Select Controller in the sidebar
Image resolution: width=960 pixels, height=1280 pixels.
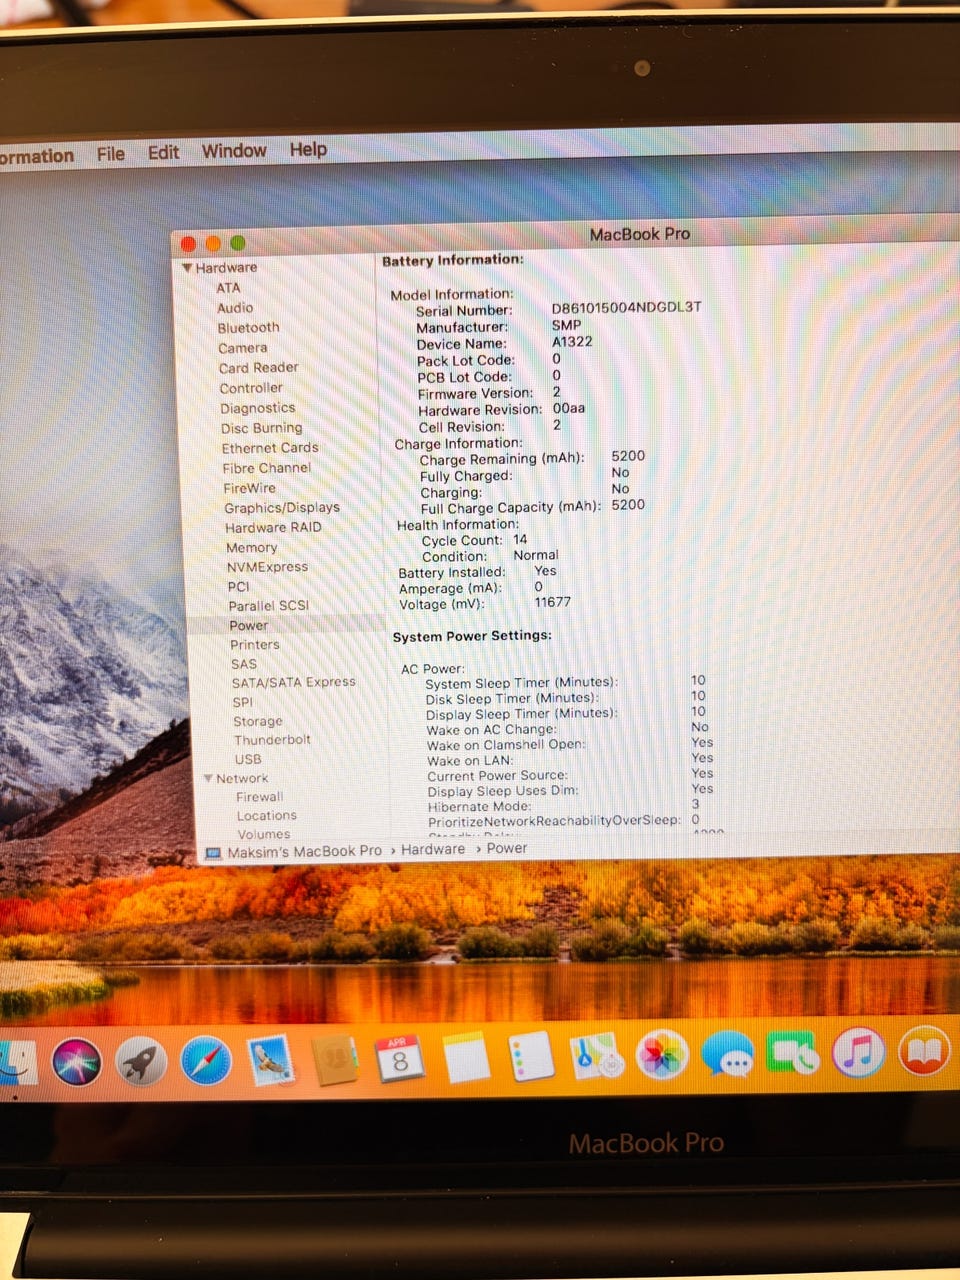[251, 388]
